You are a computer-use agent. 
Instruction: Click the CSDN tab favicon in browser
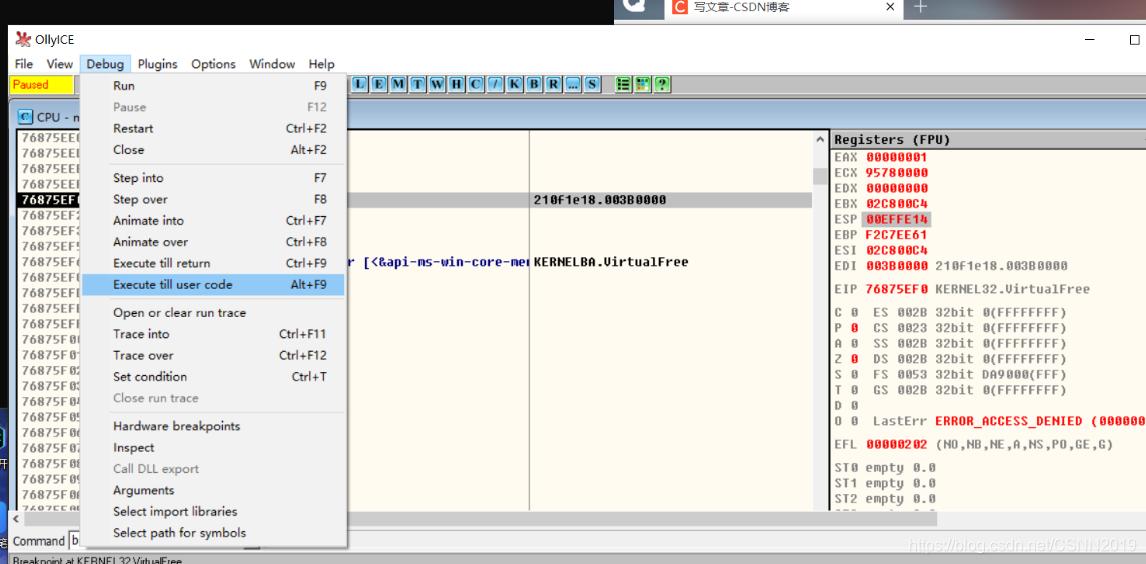point(680,7)
